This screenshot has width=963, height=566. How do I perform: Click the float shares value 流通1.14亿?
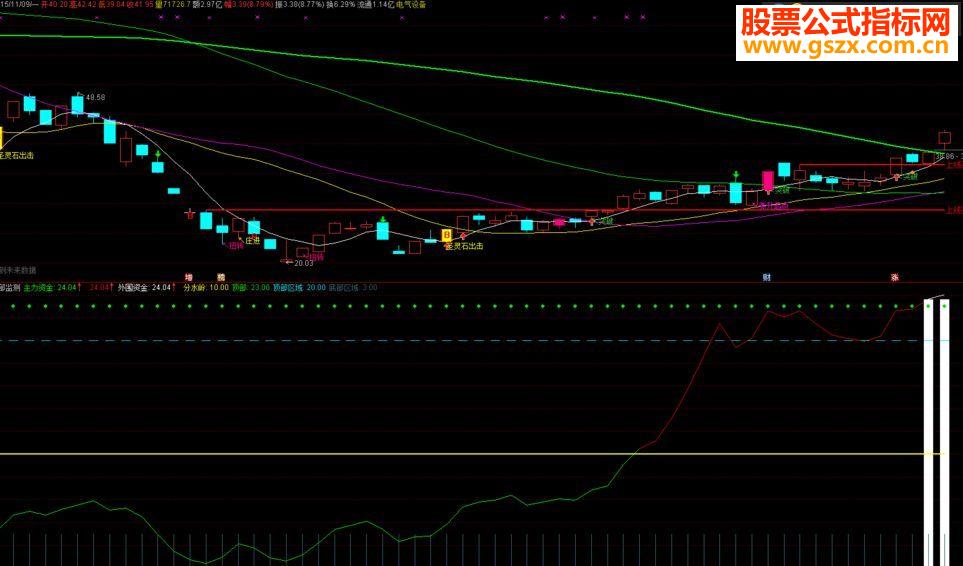click(x=375, y=4)
